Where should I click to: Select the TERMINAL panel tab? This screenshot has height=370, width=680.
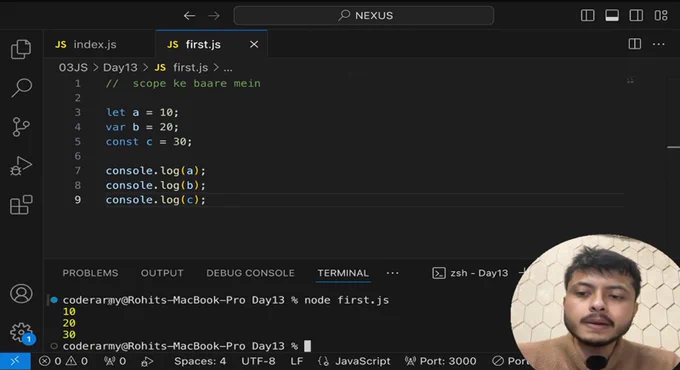point(343,273)
